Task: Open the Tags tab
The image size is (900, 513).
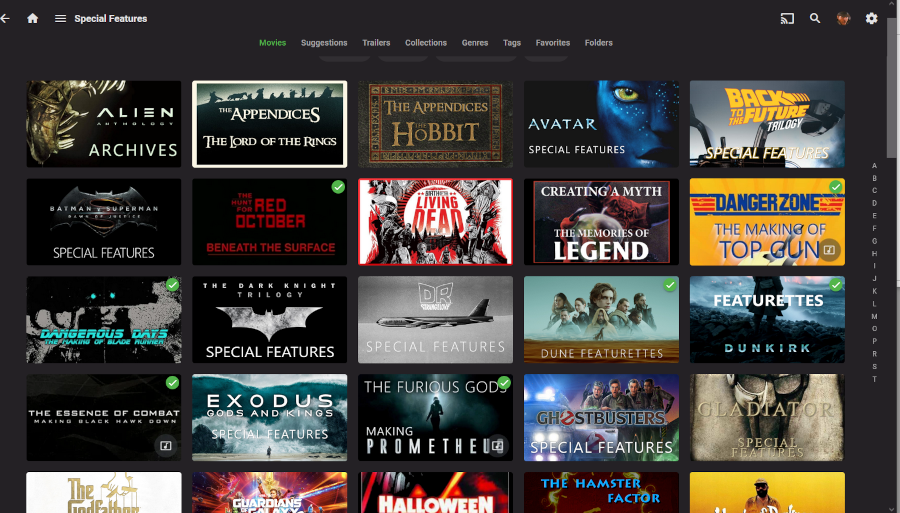Action: click(x=512, y=42)
